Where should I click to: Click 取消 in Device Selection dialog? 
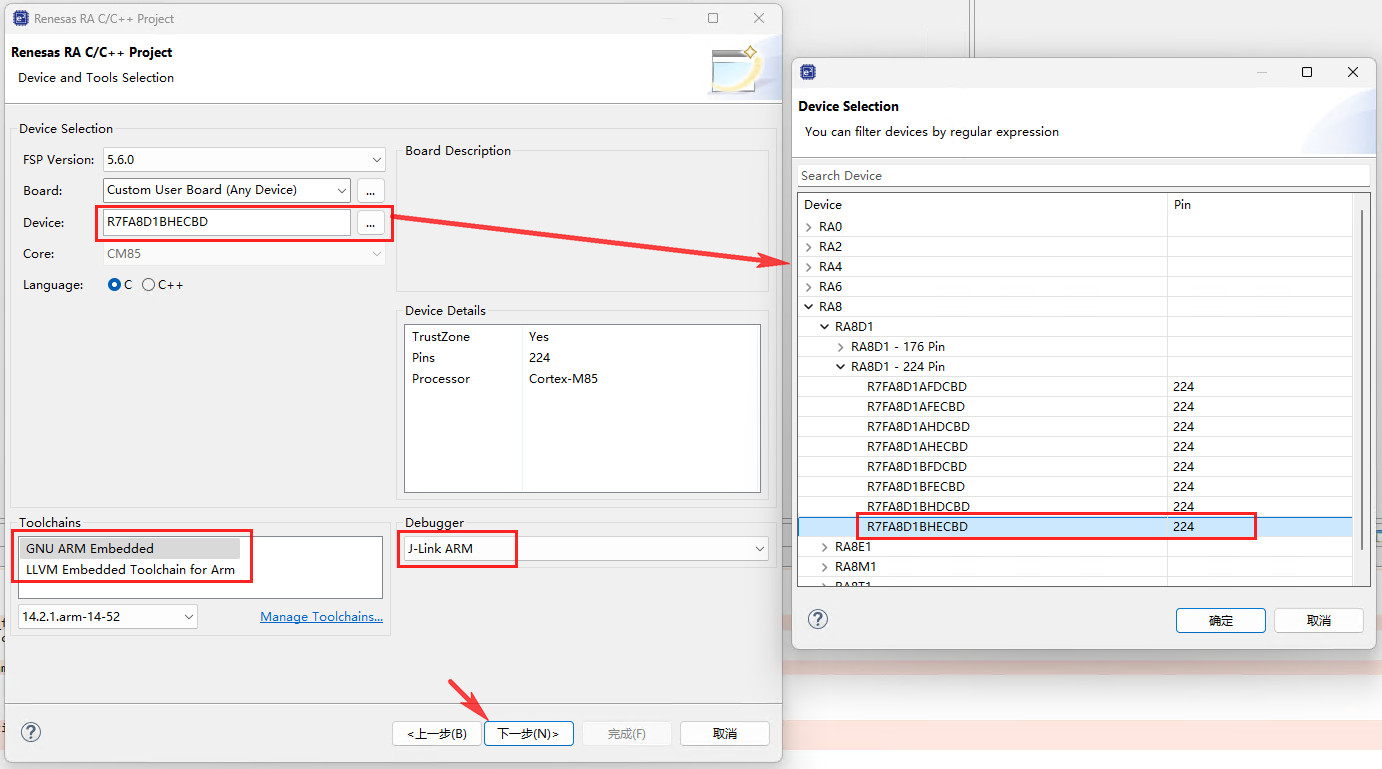coord(1319,620)
